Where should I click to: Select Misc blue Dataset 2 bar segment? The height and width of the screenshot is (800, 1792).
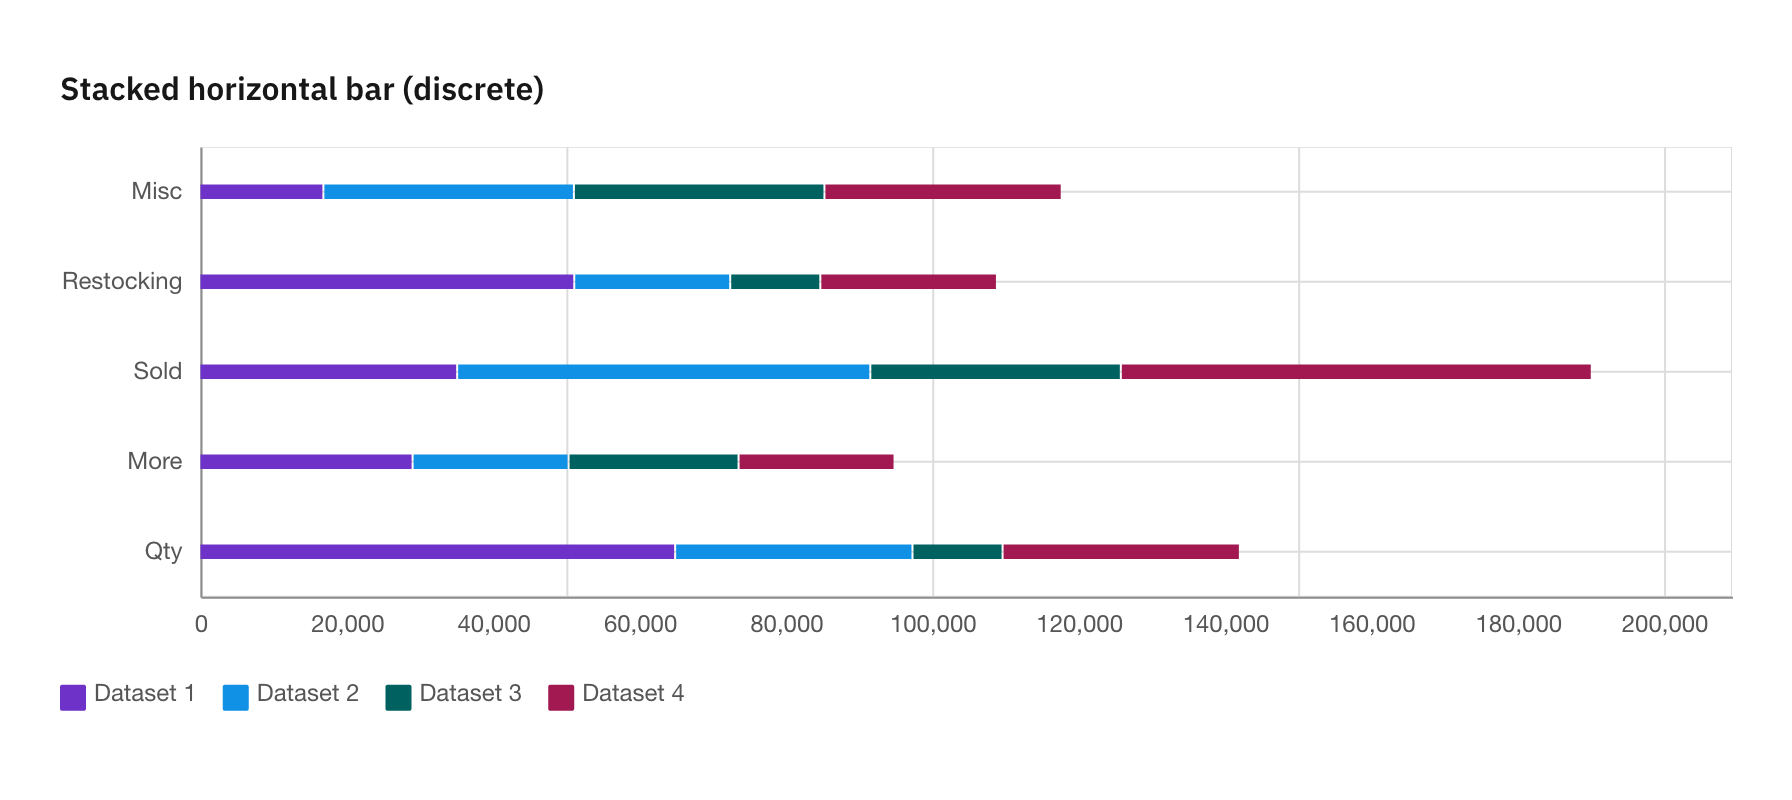coord(449,192)
